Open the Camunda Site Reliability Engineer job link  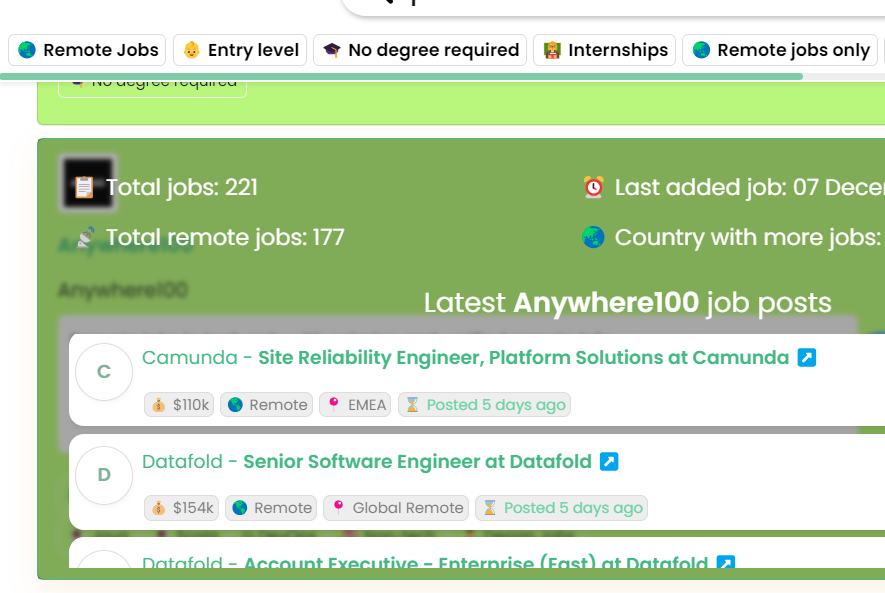[x=523, y=358]
